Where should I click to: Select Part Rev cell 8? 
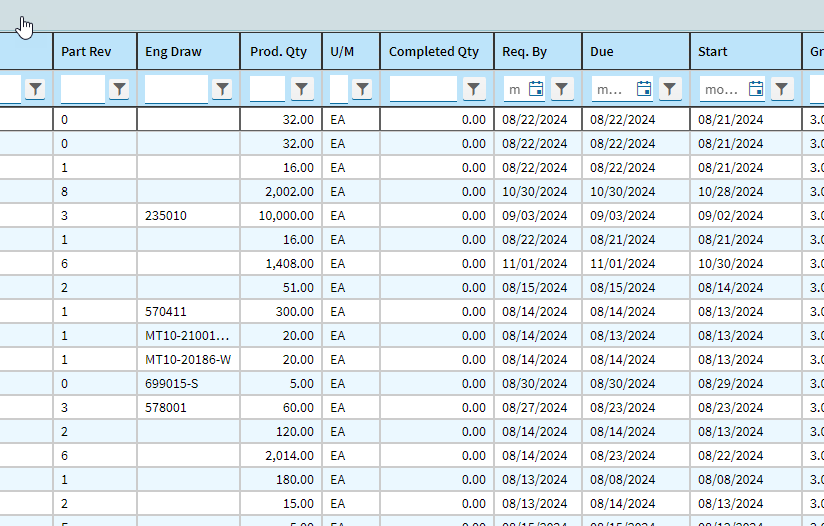[95, 192]
